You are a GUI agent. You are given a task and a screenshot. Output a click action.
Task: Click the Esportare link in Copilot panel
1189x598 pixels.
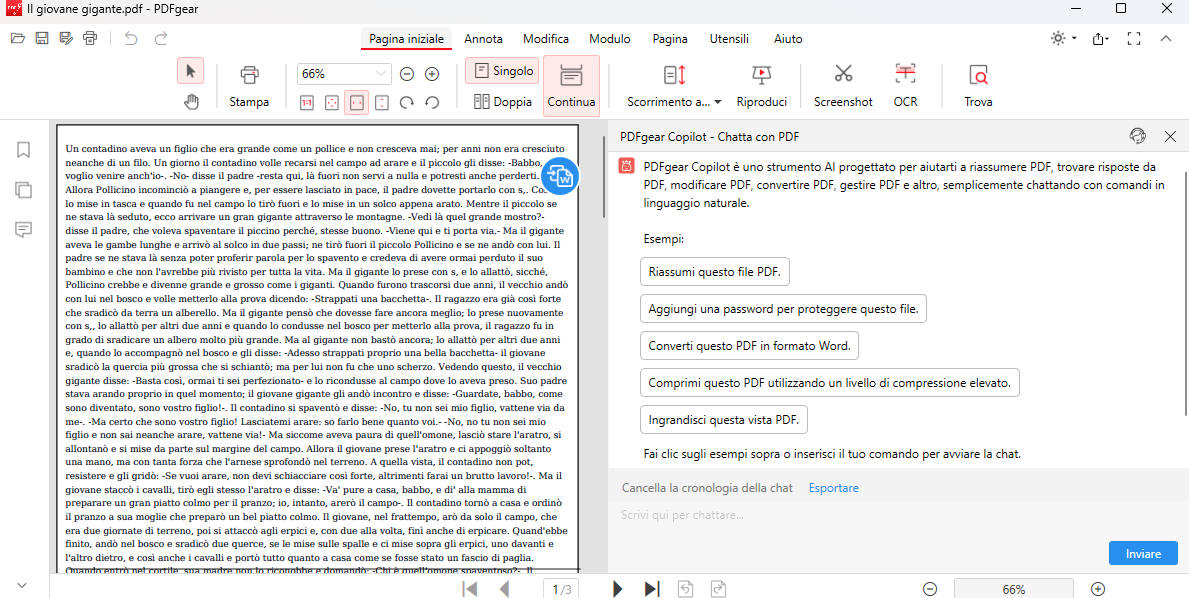[x=831, y=487]
